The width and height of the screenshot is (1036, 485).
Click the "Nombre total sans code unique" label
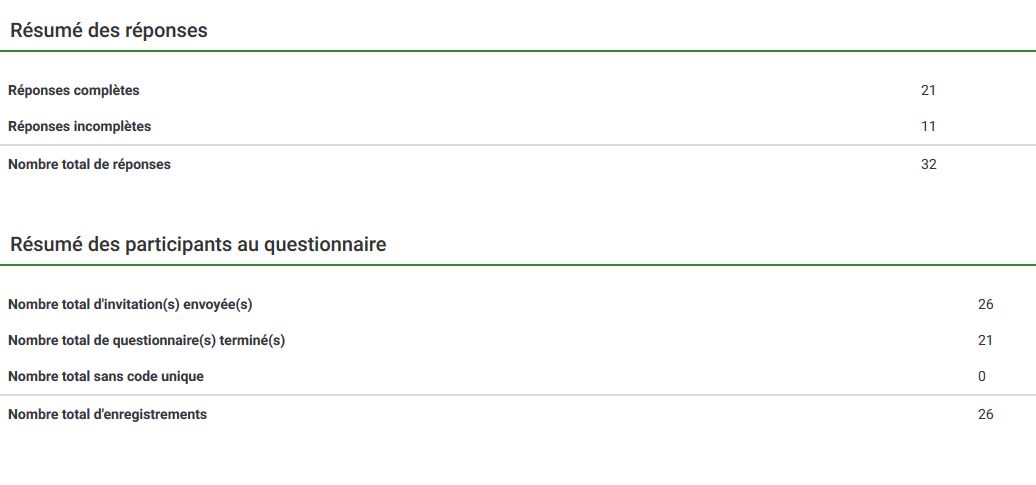[106, 377]
